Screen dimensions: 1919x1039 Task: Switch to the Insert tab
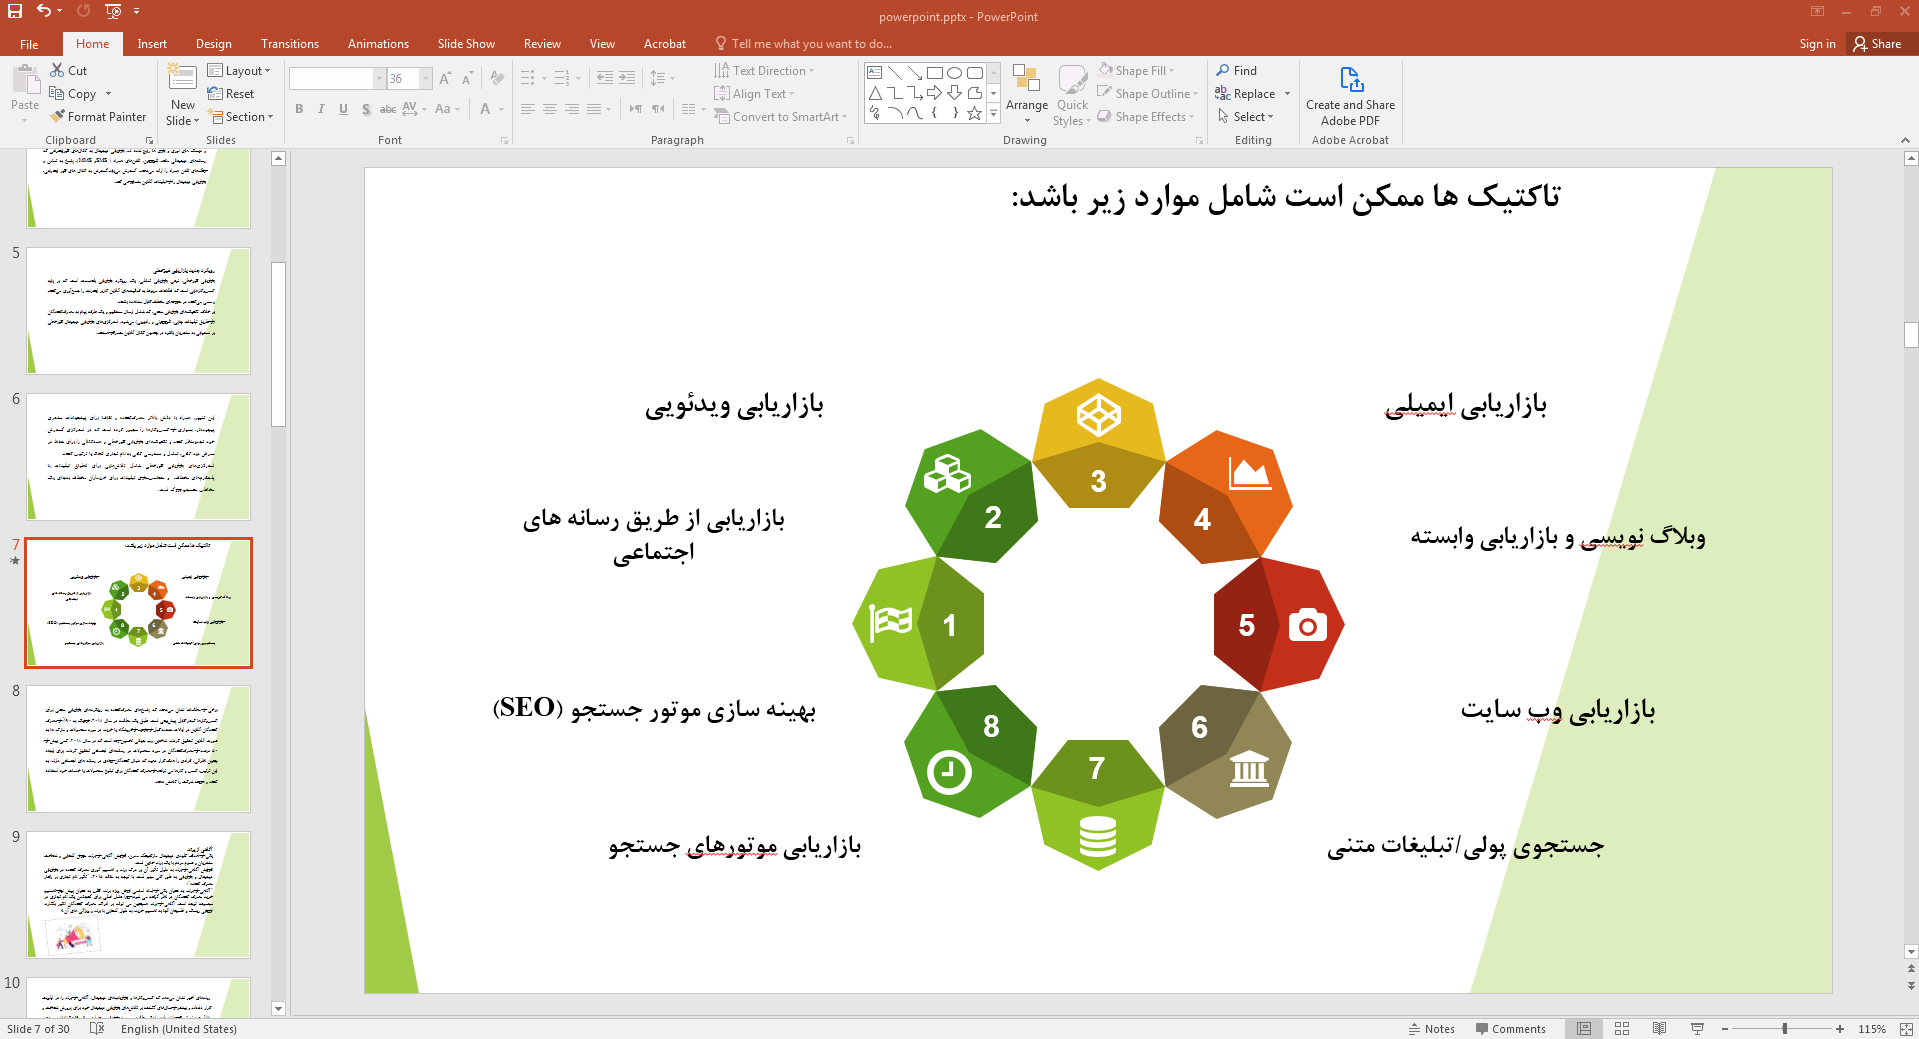click(x=152, y=44)
